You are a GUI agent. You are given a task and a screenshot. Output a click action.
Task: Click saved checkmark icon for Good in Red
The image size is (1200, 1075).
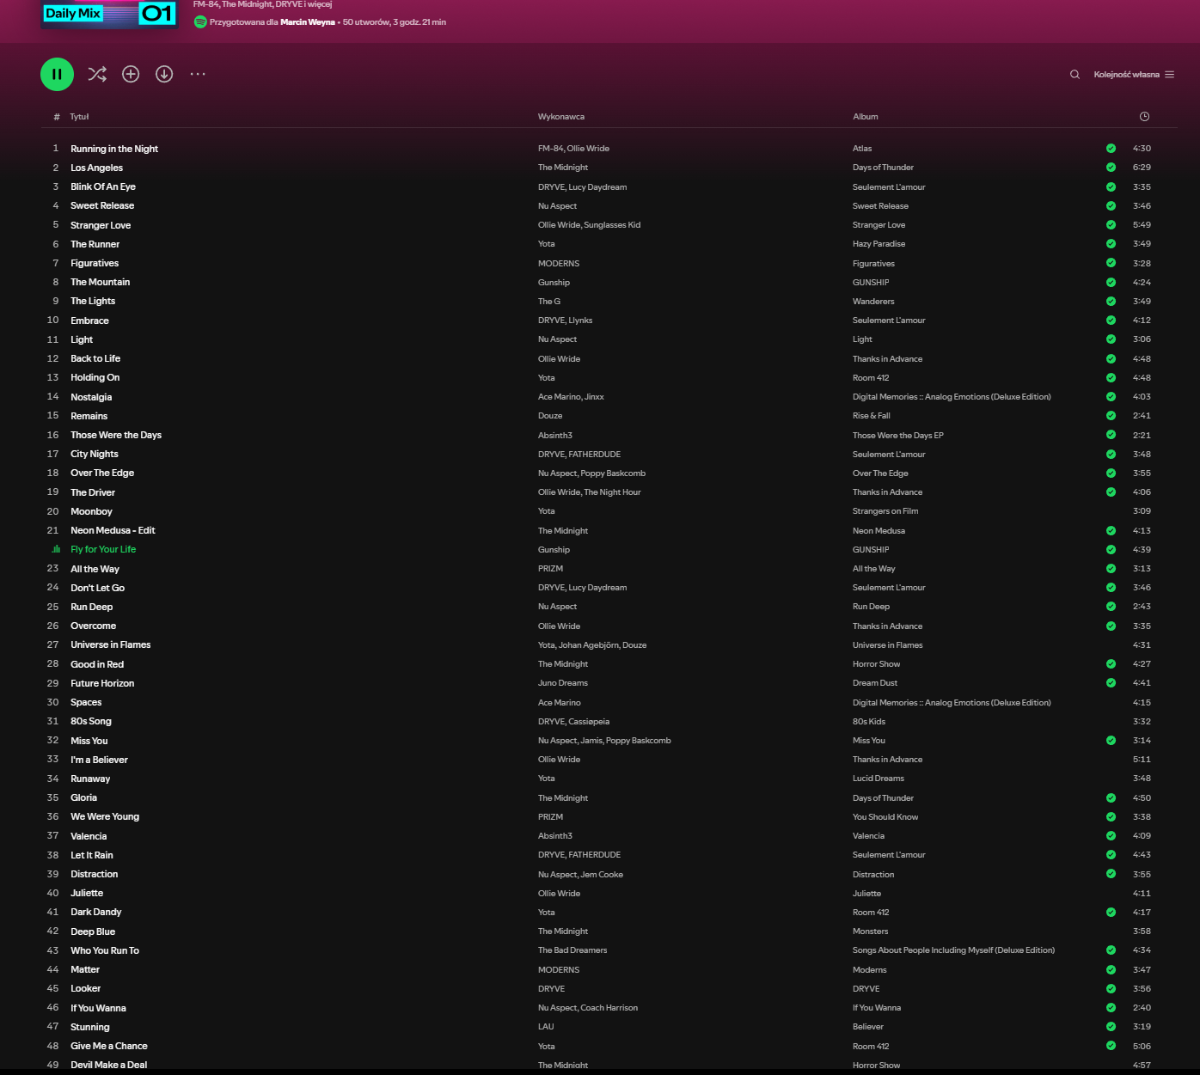pos(1111,664)
